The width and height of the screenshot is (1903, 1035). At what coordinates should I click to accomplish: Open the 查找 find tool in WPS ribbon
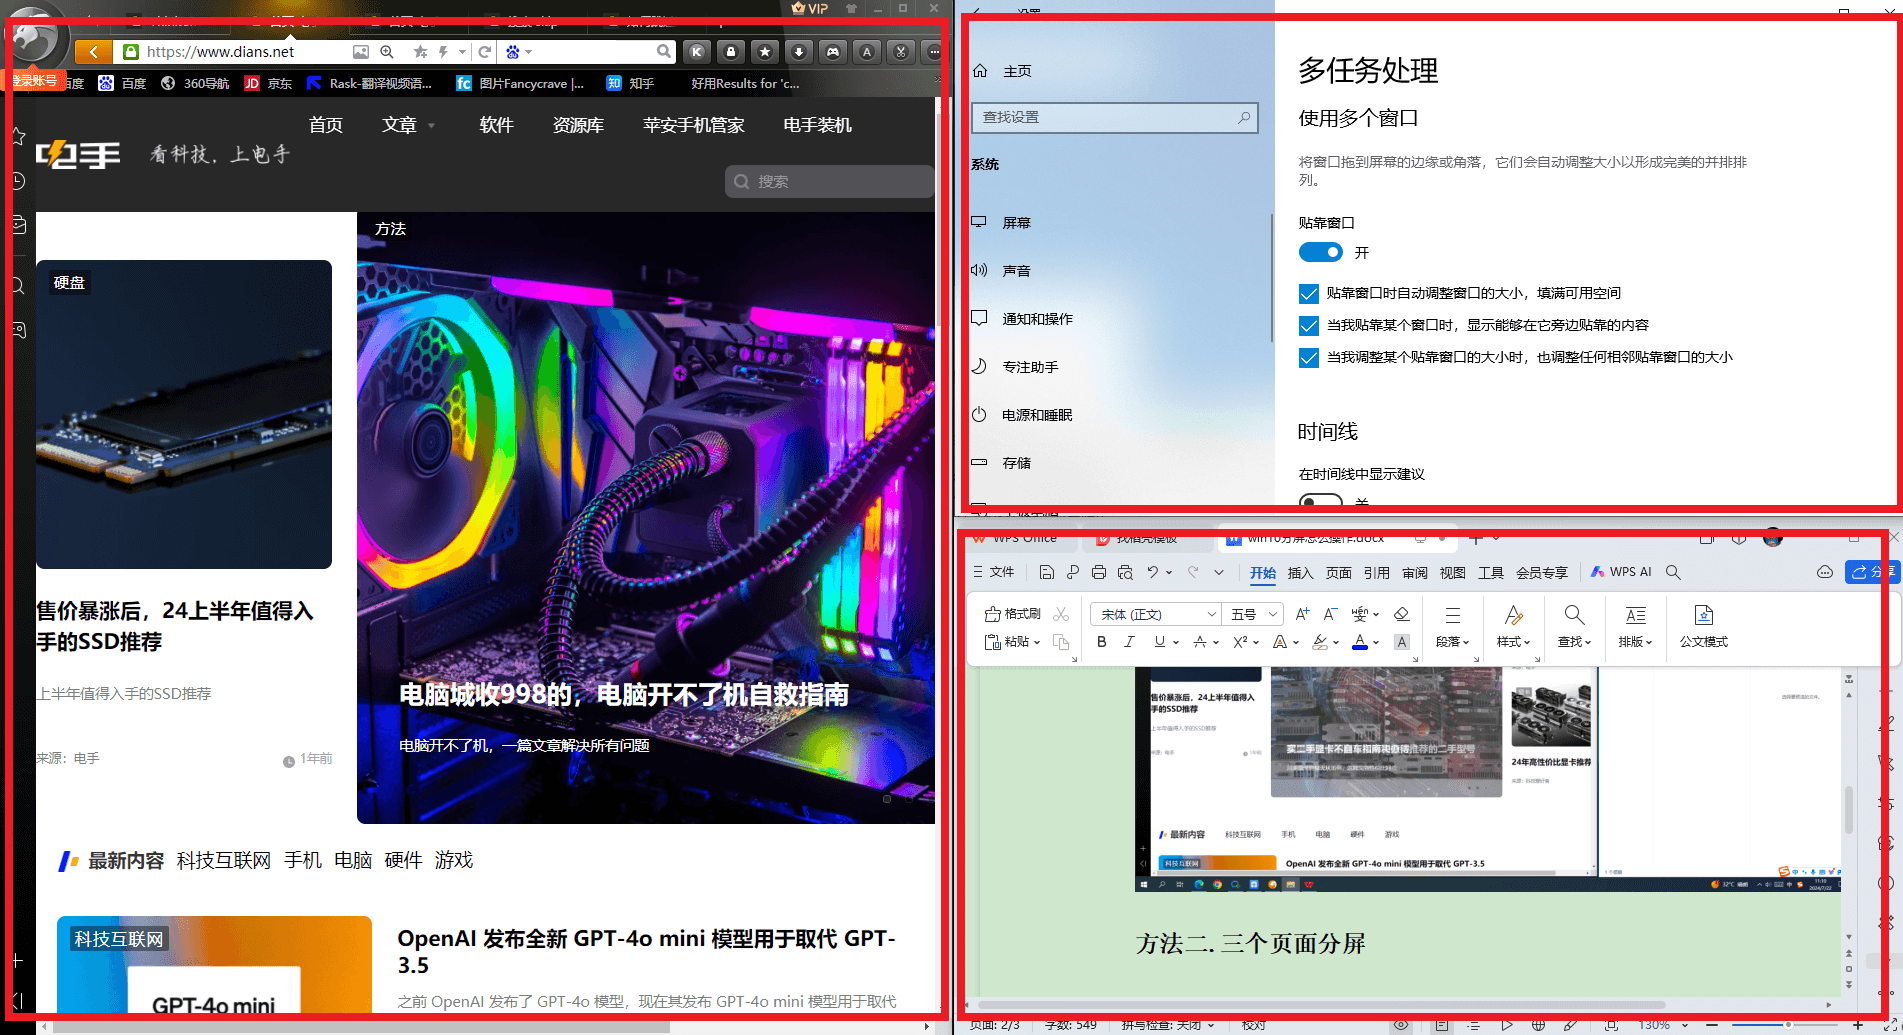tap(1572, 625)
